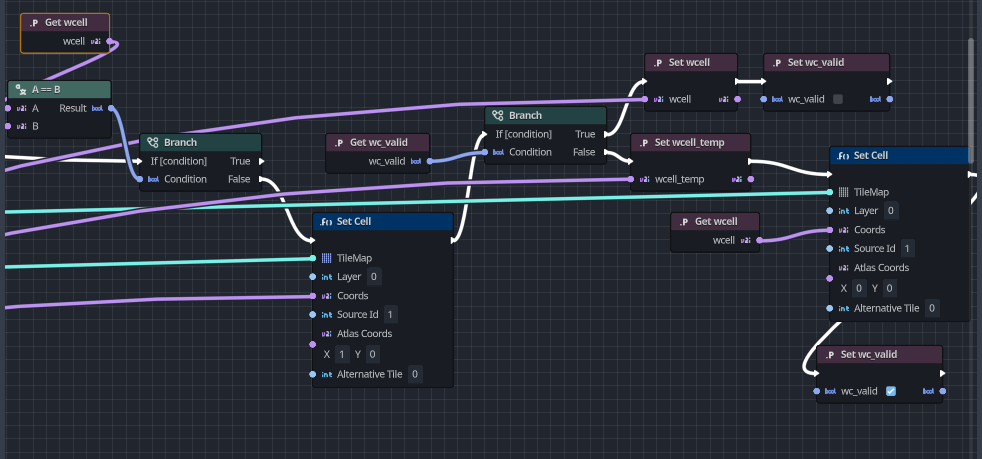Click the branch icon on Branch node beside A == B
Viewport: 982px width, 459px height.
pyautogui.click(x=152, y=143)
